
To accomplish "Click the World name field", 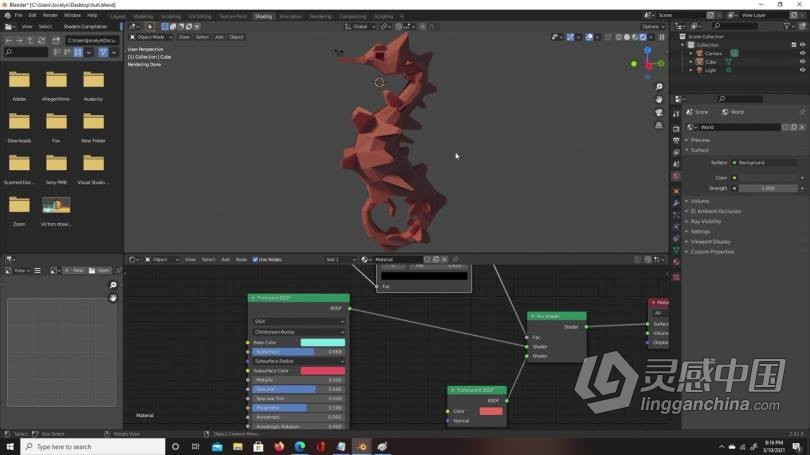I will click(739, 127).
